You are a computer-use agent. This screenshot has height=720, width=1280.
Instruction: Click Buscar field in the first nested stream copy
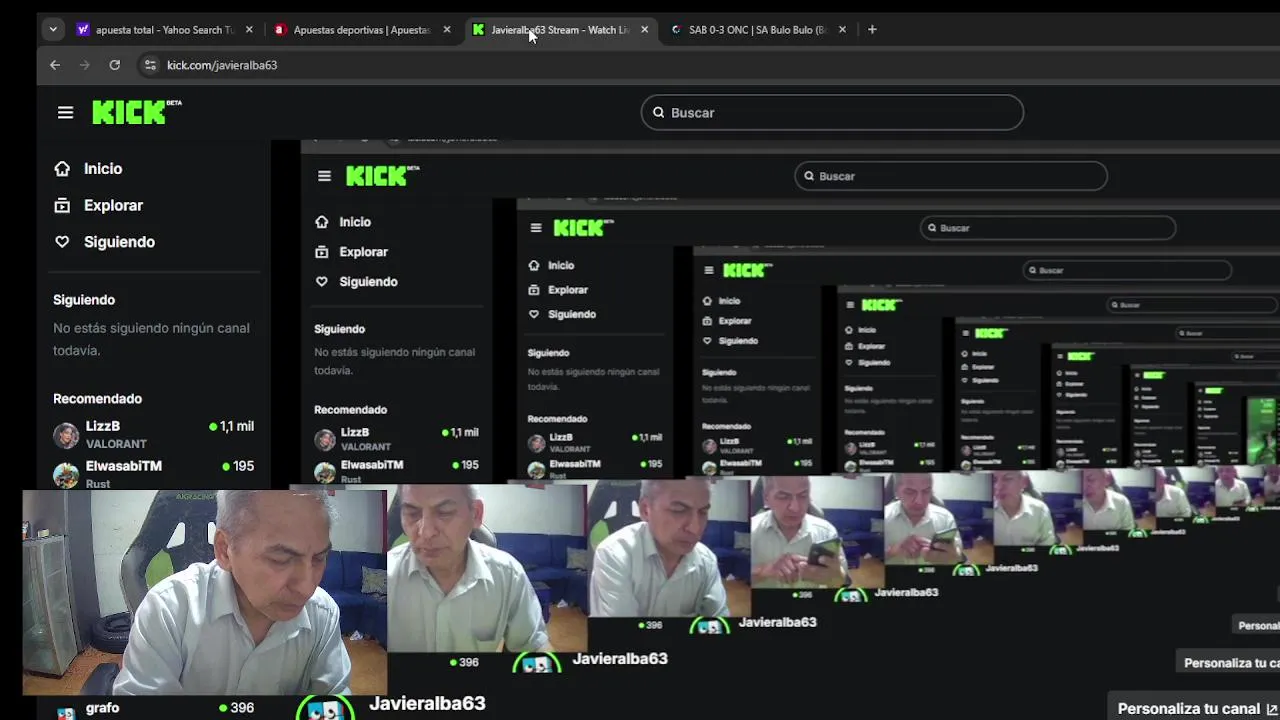[x=950, y=176]
